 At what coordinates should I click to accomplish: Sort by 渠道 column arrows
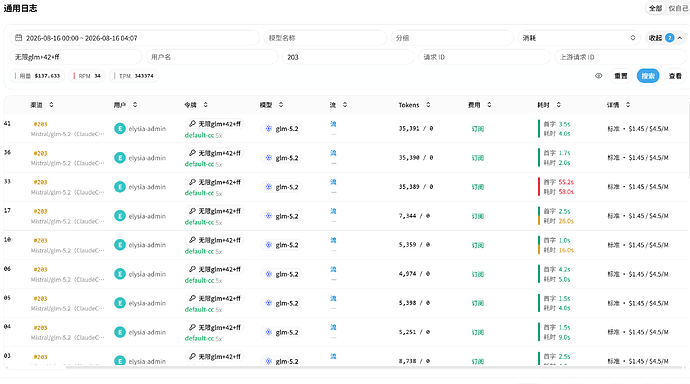point(51,105)
